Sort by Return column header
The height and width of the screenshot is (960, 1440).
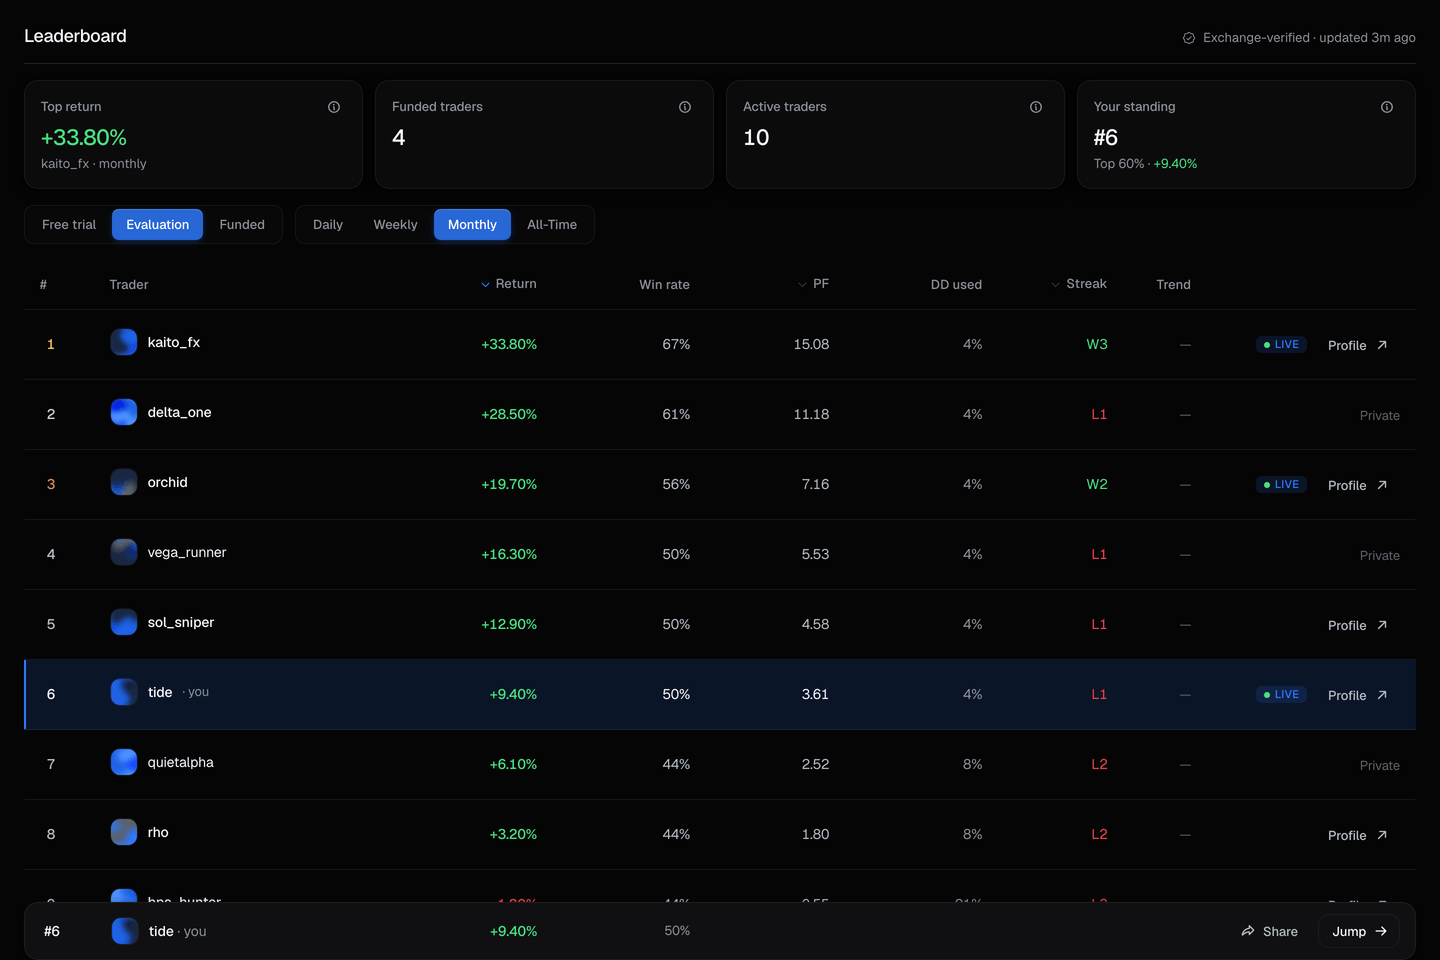click(x=509, y=284)
